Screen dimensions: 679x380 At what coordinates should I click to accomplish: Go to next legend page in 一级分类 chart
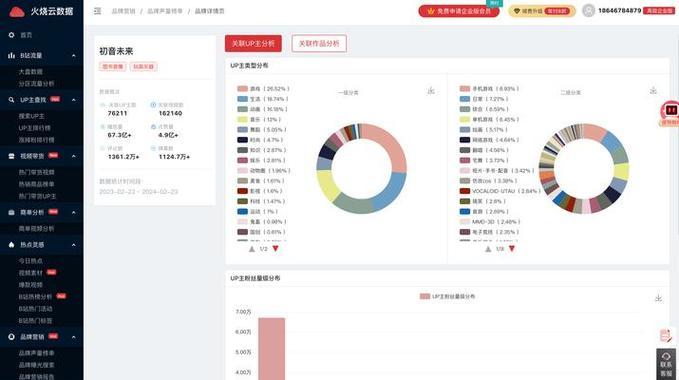(275, 249)
